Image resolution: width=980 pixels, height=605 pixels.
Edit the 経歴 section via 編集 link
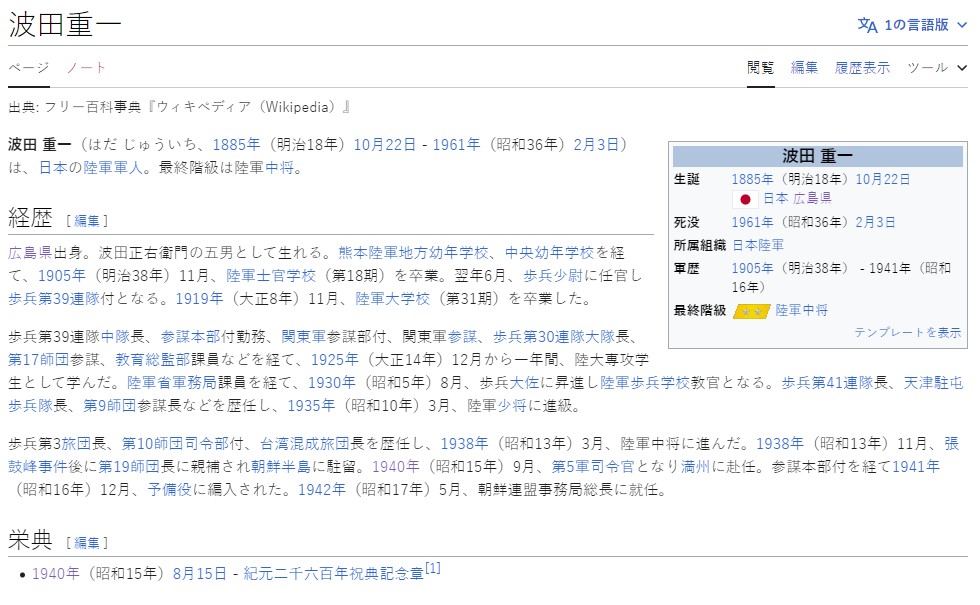click(87, 221)
